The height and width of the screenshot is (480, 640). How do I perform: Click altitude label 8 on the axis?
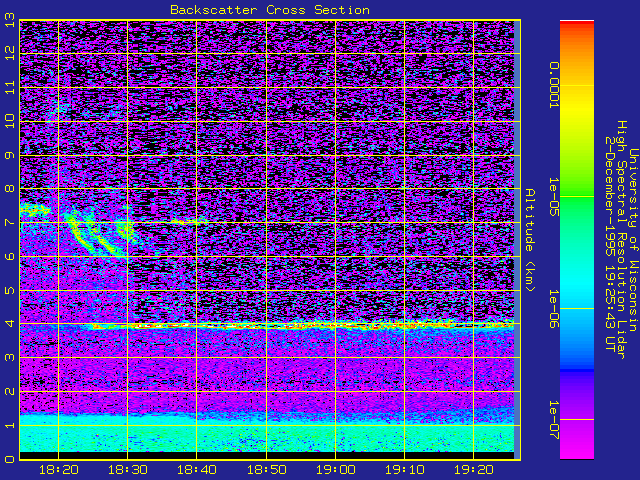[x=10, y=189]
